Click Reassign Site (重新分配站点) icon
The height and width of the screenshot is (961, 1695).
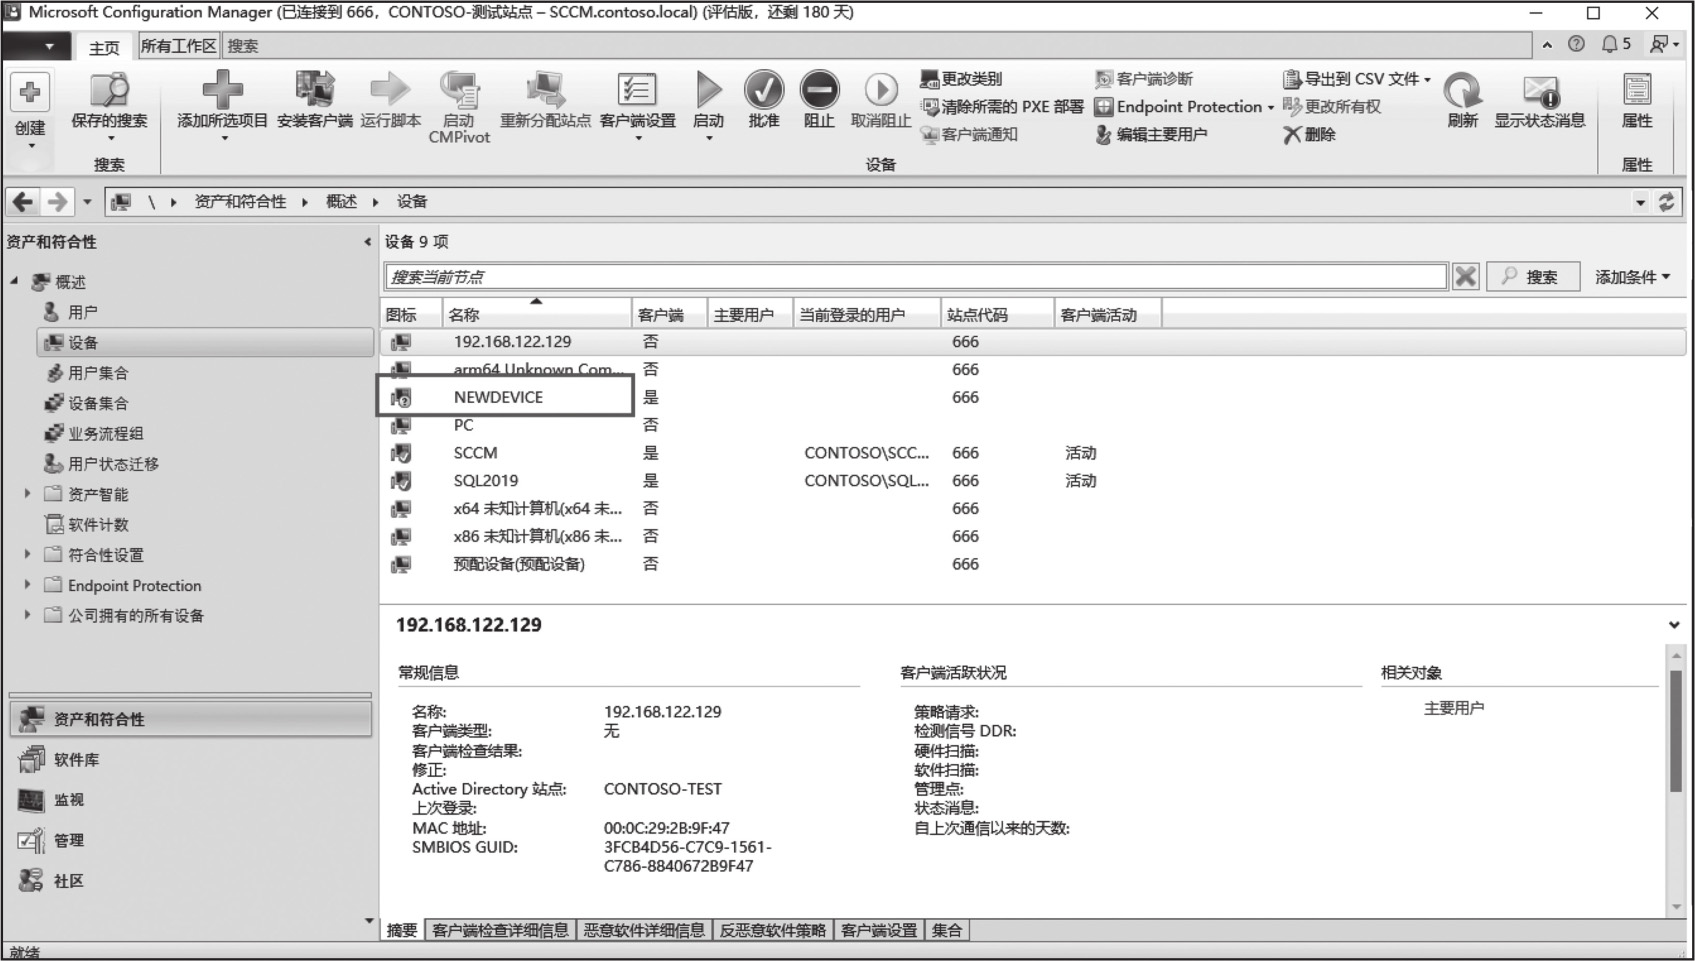545,89
